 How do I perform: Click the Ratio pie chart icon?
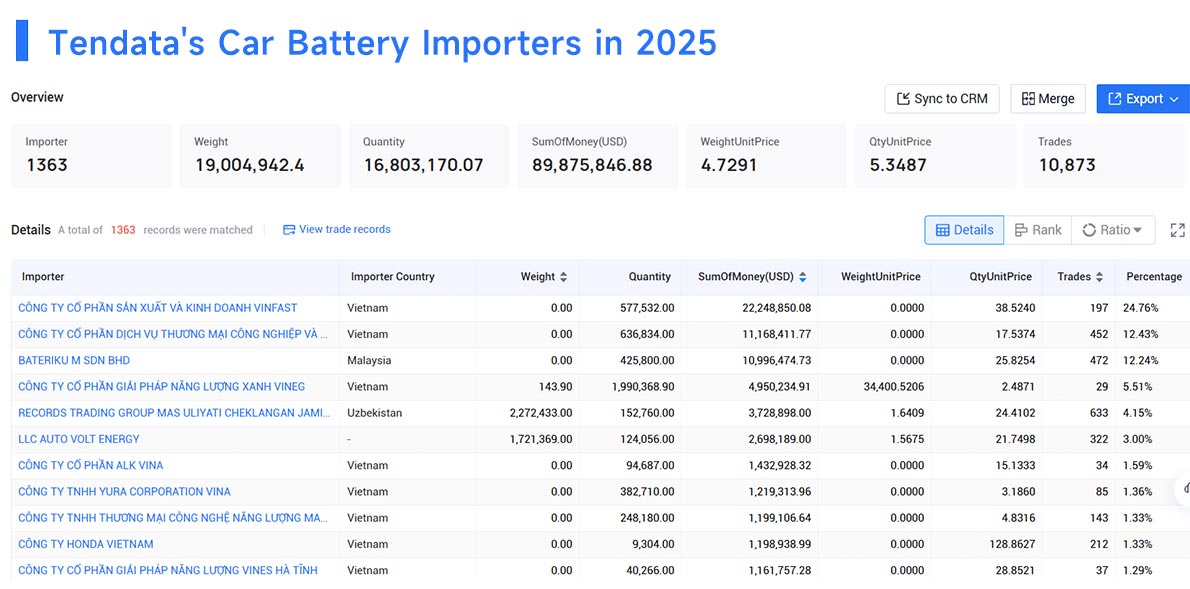pyautogui.click(x=1089, y=230)
